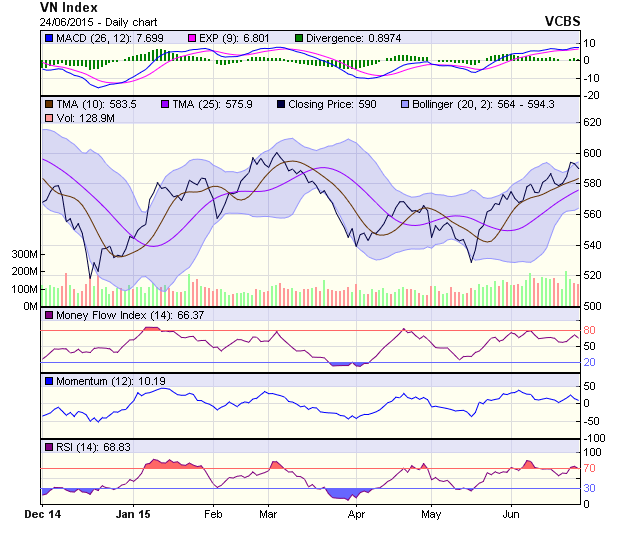The height and width of the screenshot is (535, 620).
Task: Click the Mar label on the time axis
Action: click(268, 513)
